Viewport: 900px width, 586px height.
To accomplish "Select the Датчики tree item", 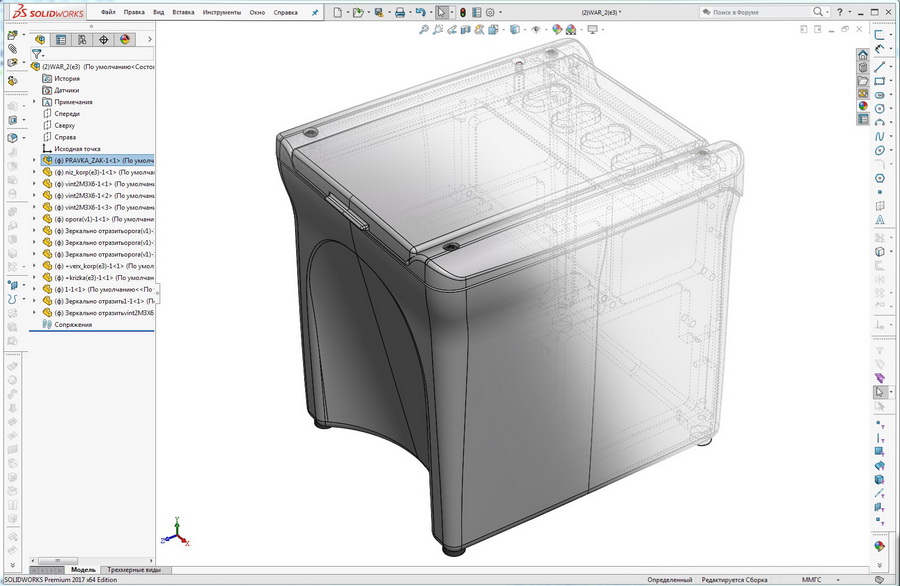I will 67,90.
